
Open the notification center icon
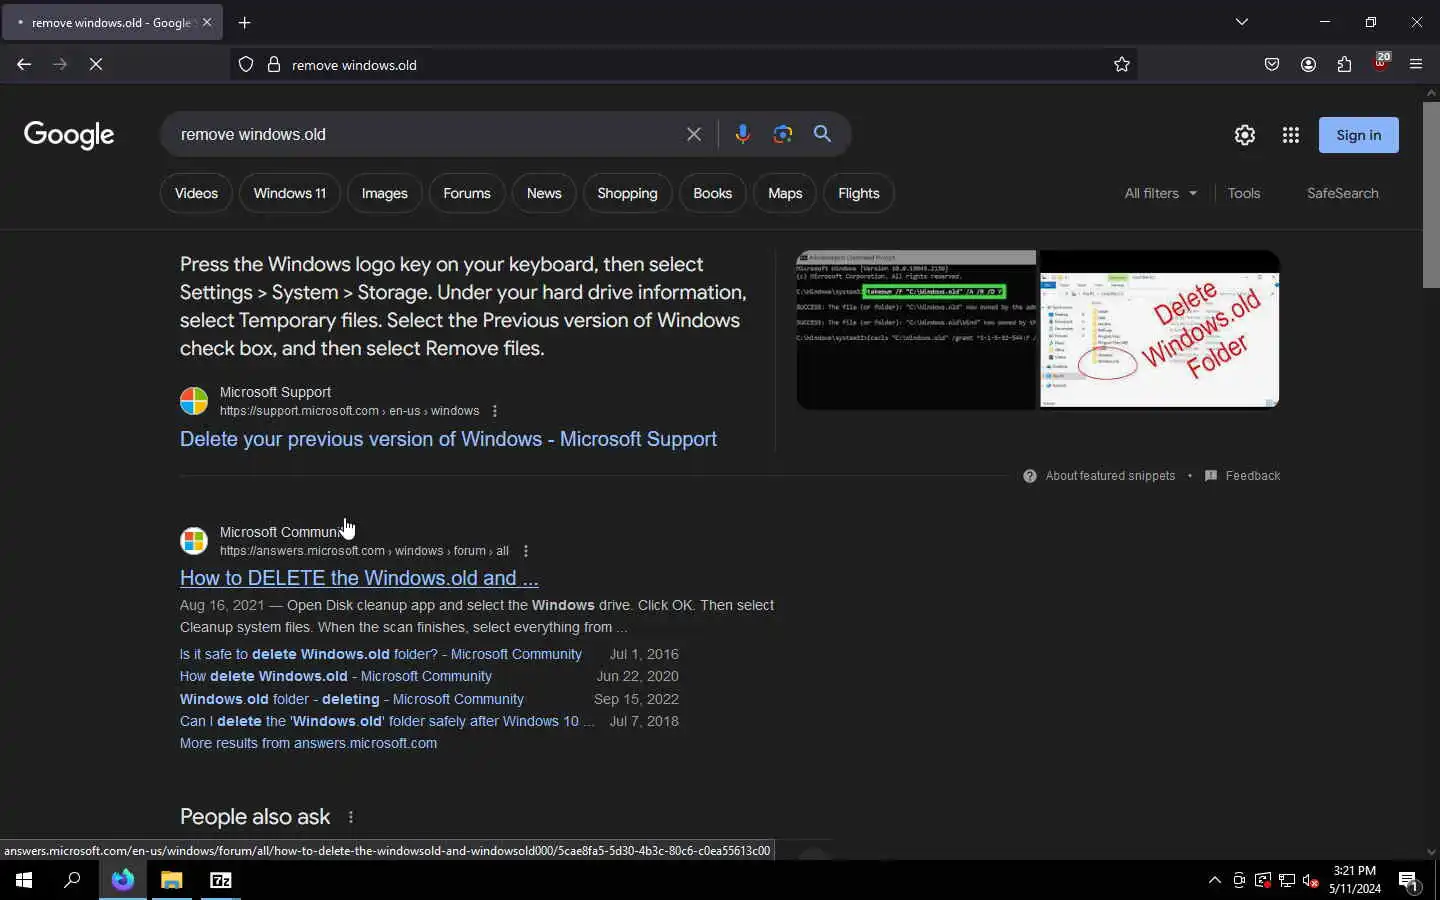(x=1408, y=880)
